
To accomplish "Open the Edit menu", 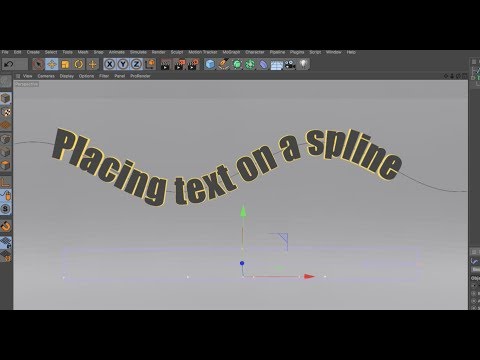I will point(17,52).
